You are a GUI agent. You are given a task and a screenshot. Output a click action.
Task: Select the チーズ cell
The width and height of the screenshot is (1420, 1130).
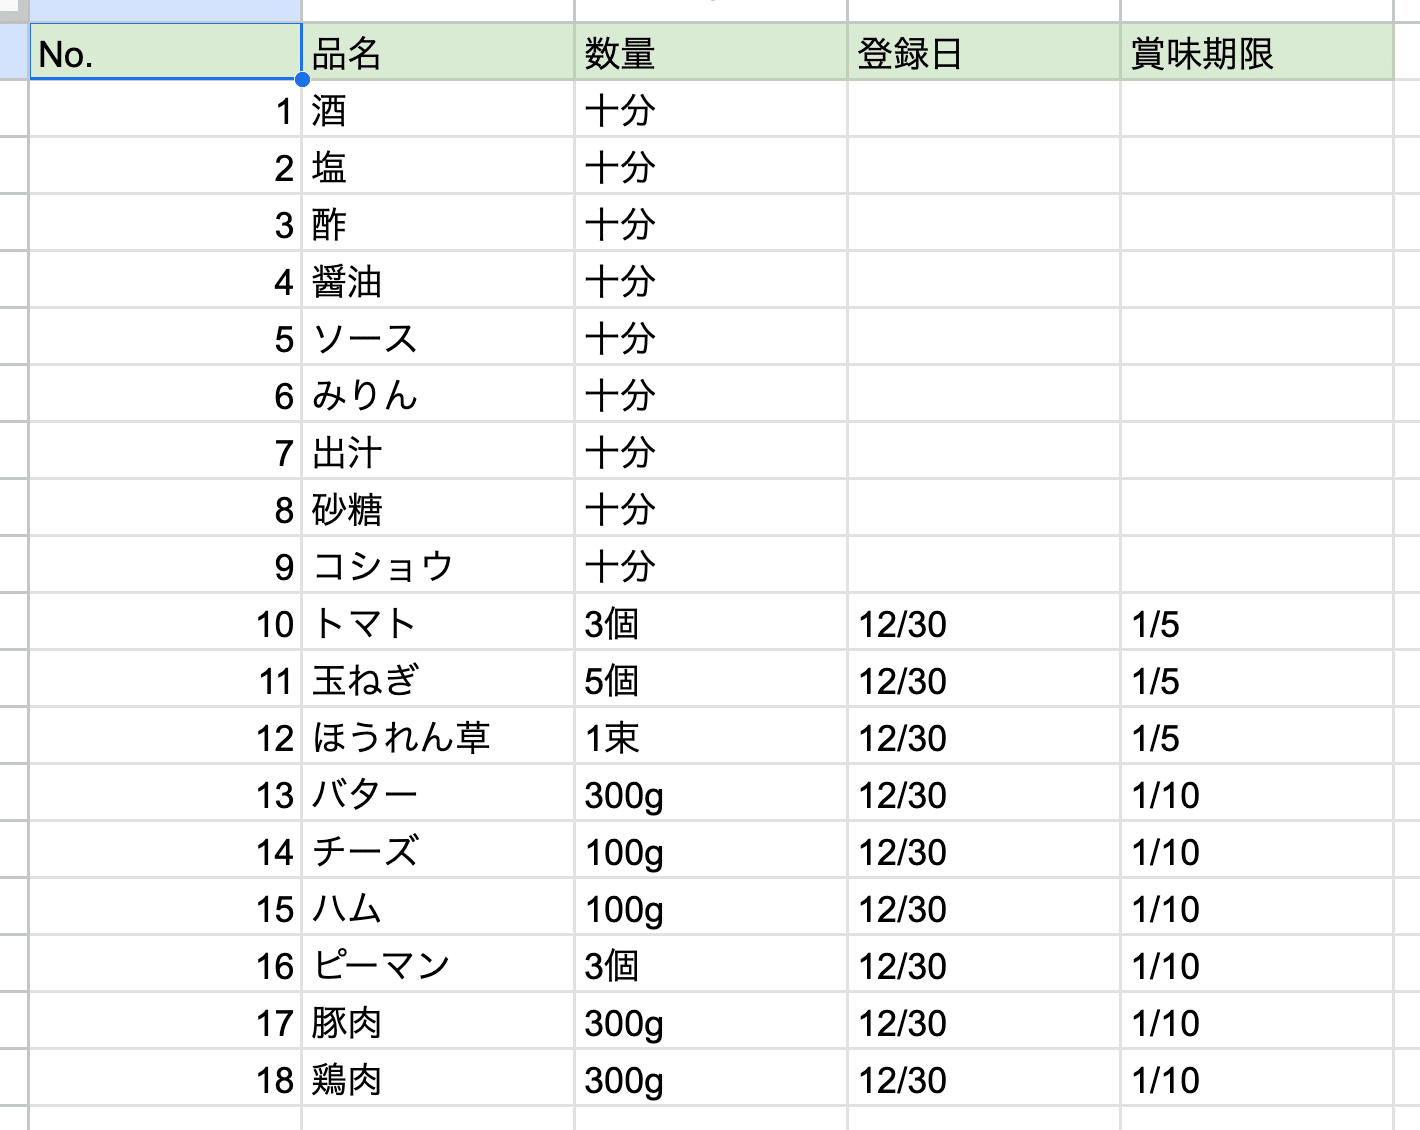click(x=437, y=852)
